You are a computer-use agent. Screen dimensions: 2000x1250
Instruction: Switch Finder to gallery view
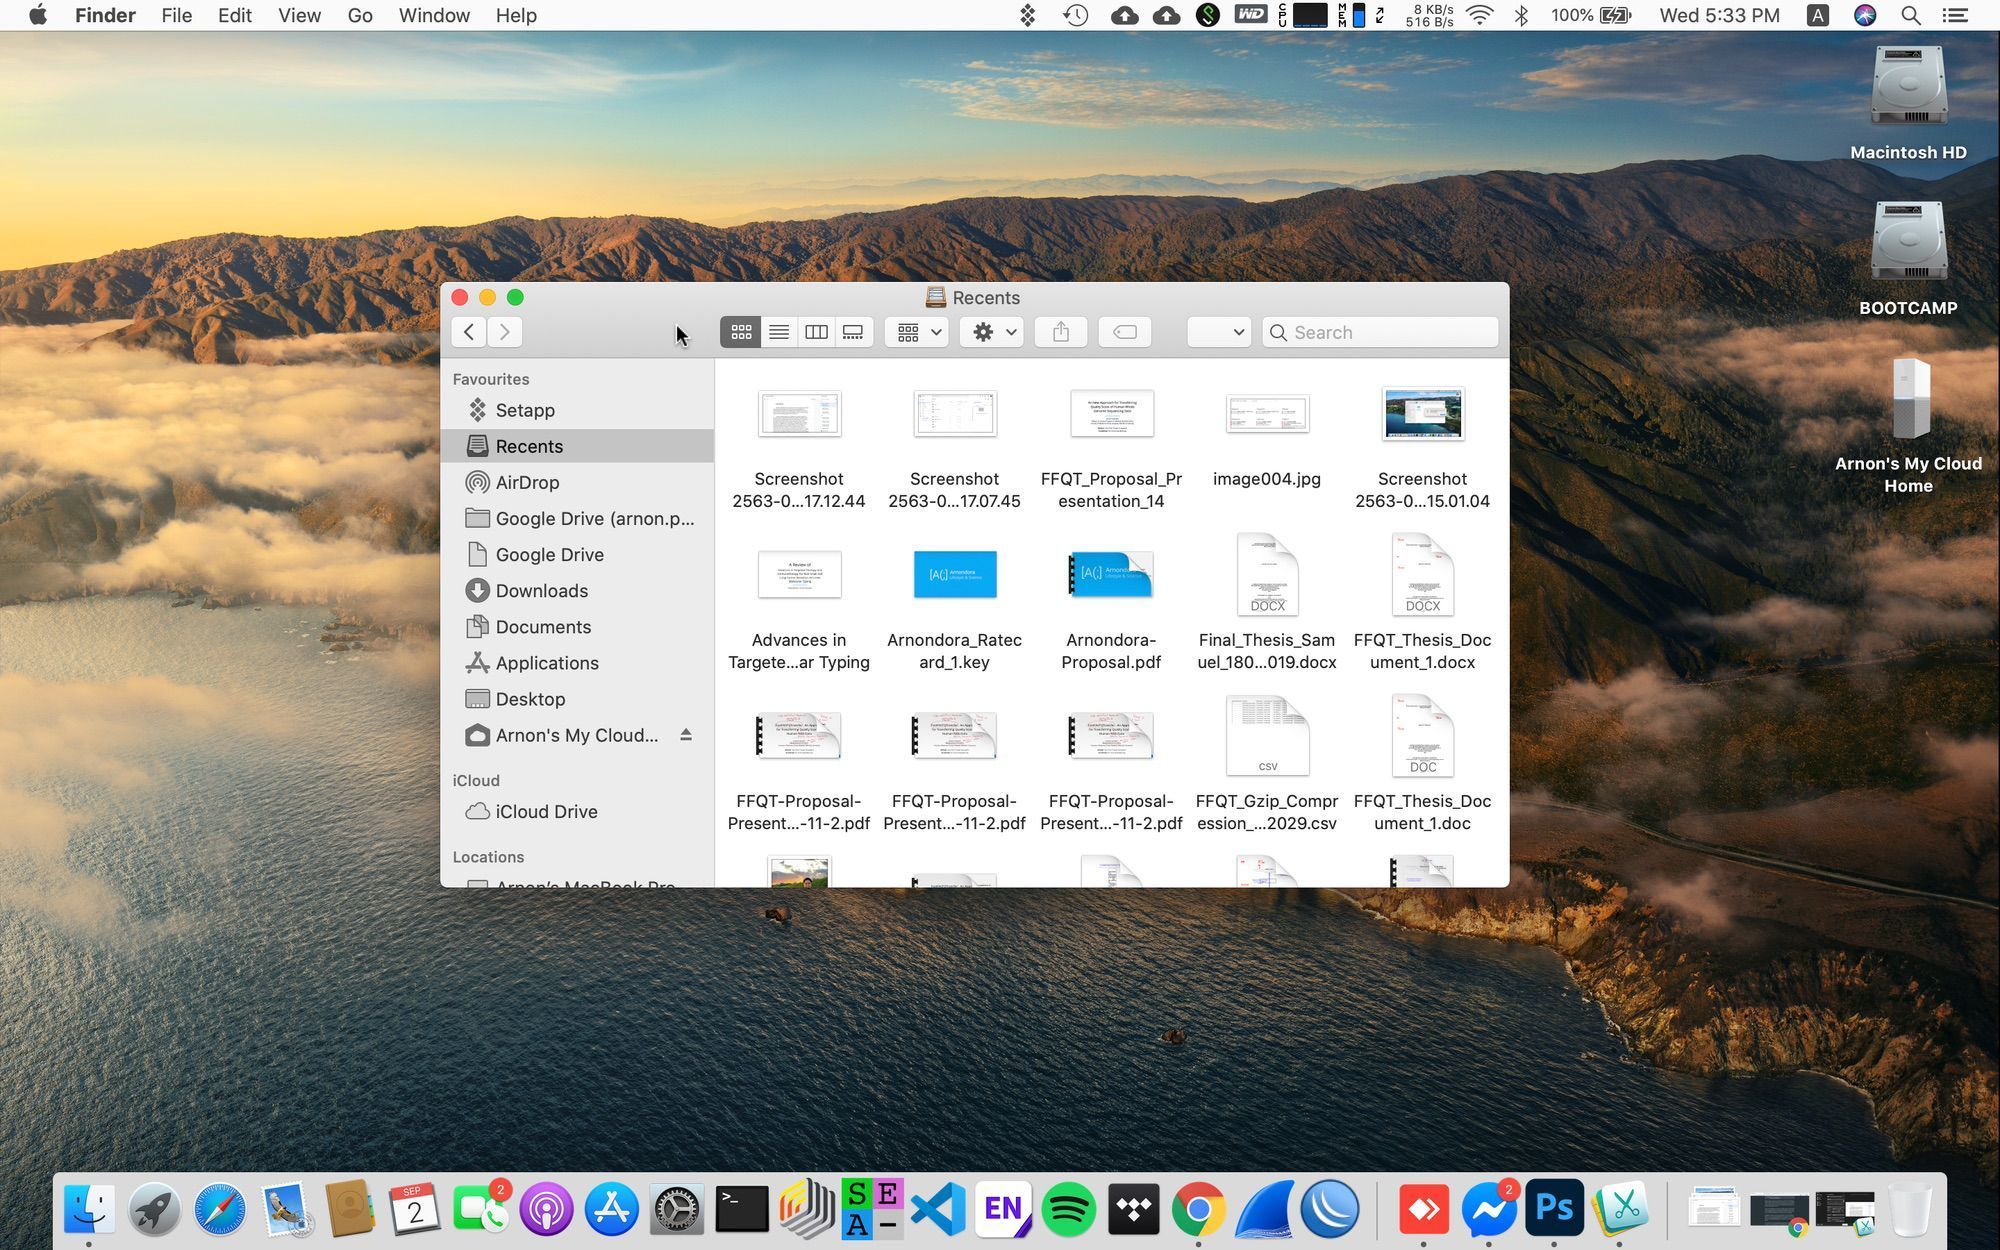(854, 332)
